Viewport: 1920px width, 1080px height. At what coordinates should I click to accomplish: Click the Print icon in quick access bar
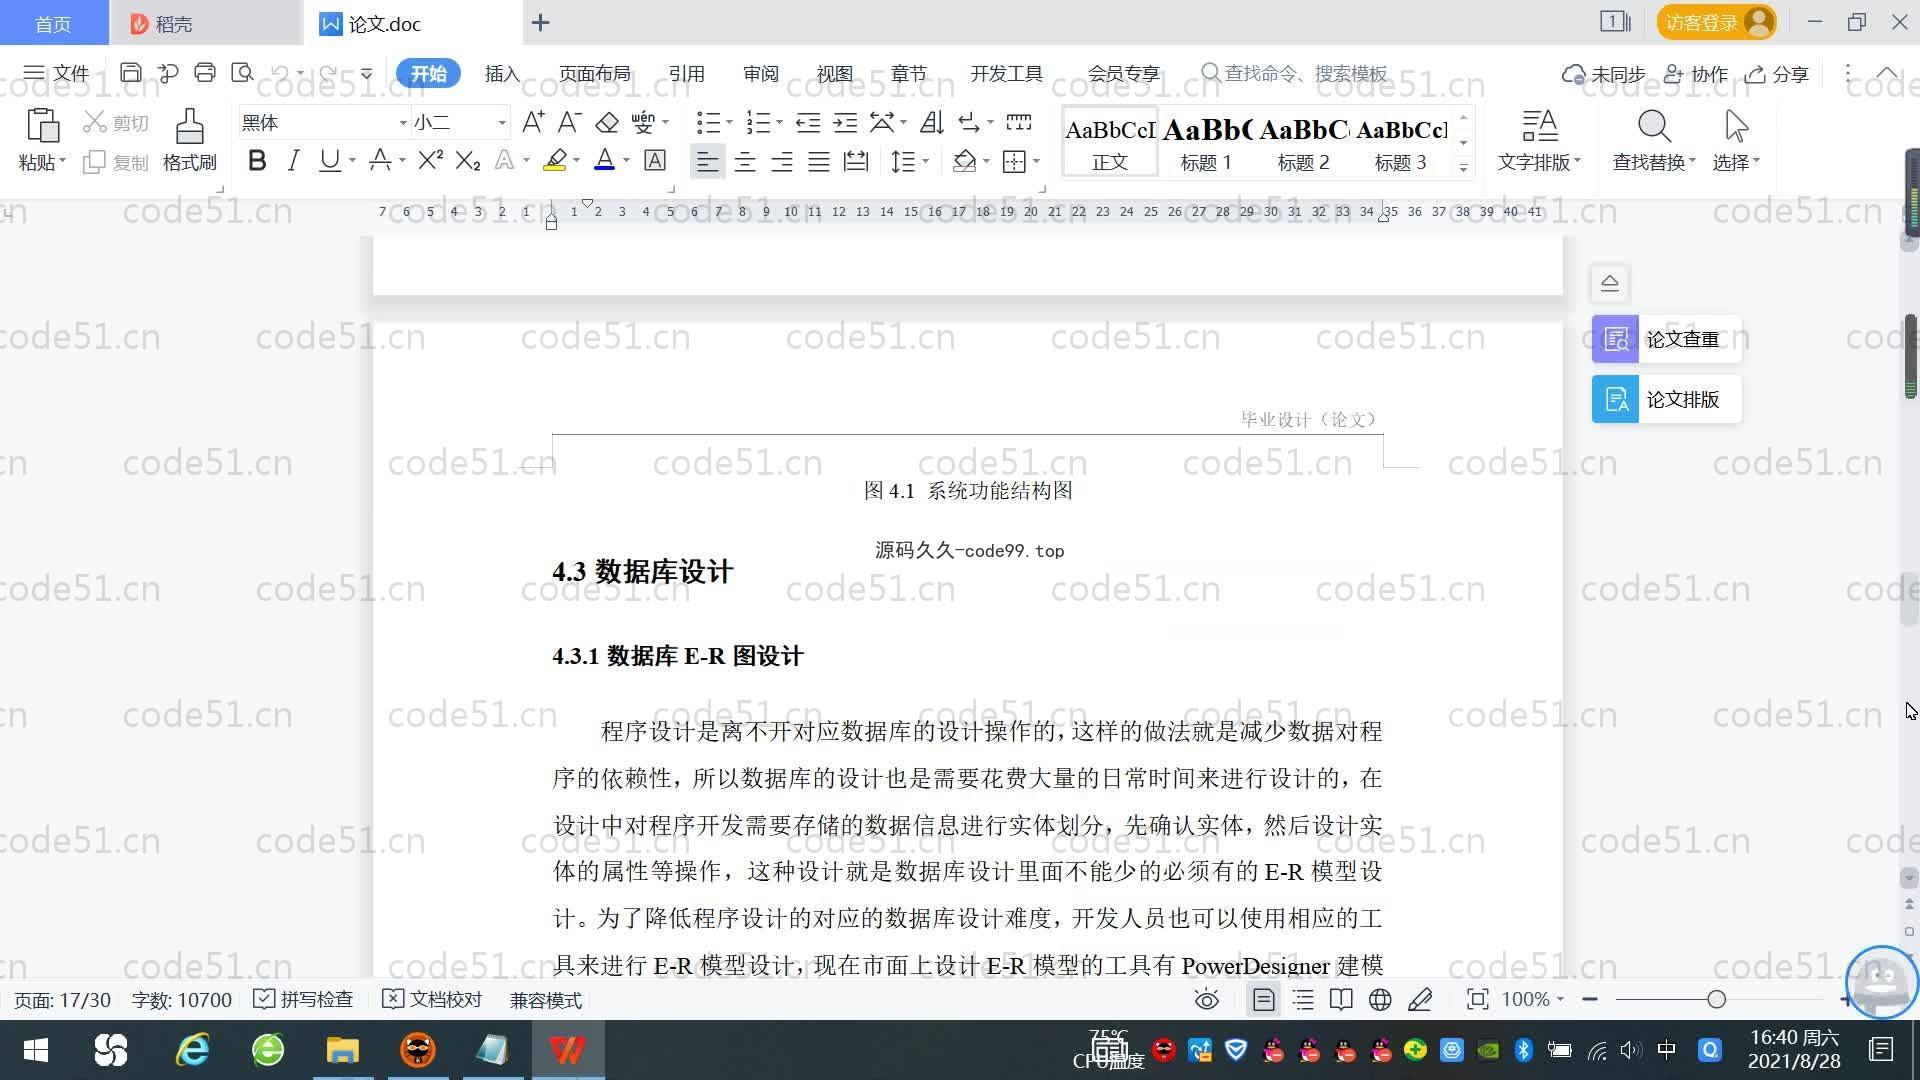(x=205, y=73)
